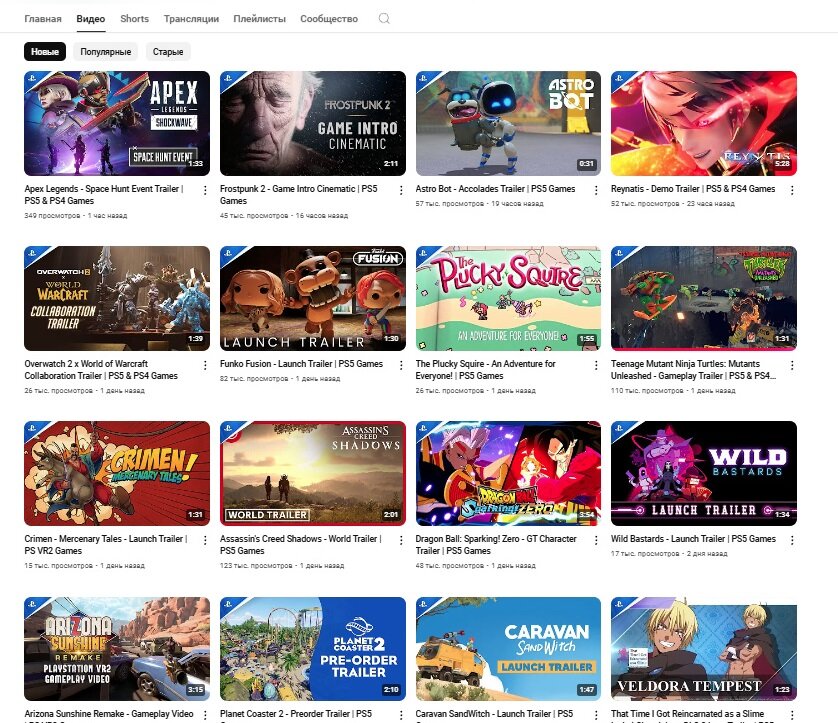The image size is (838, 723).
Task: Open Dragon Ball Sparking Zero thumbnail
Action: click(508, 473)
